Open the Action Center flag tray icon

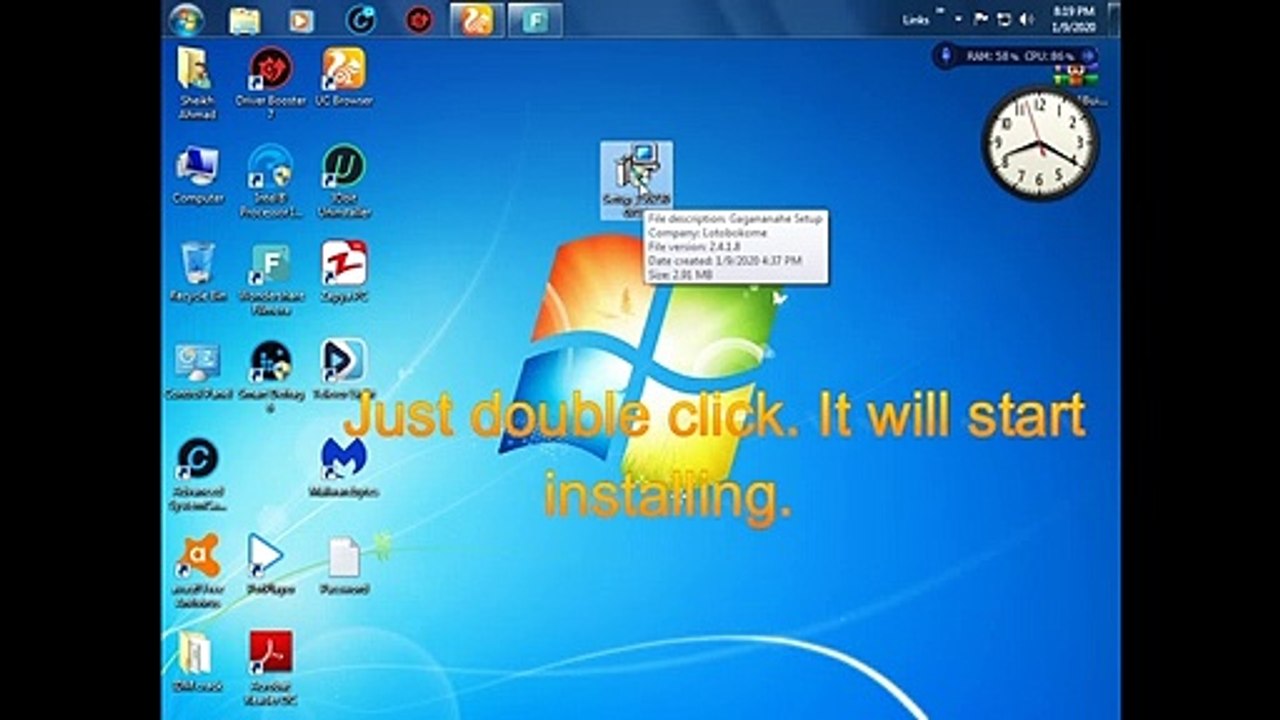[980, 19]
